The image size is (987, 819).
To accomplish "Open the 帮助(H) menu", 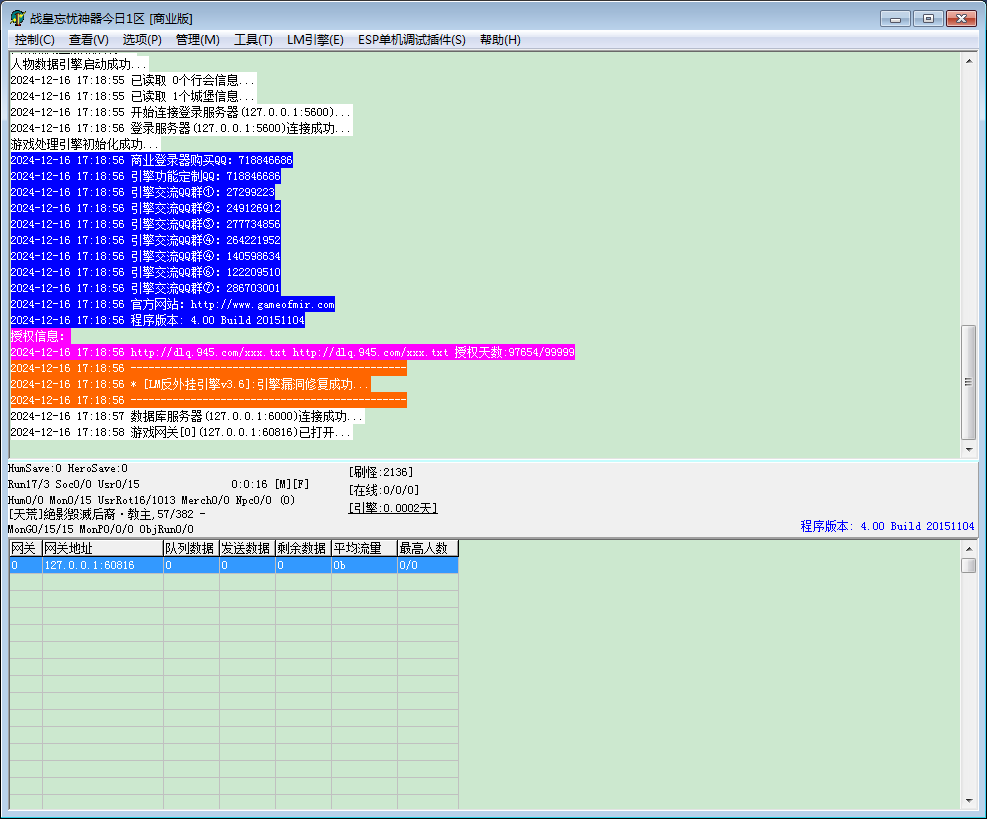I will coord(500,40).
